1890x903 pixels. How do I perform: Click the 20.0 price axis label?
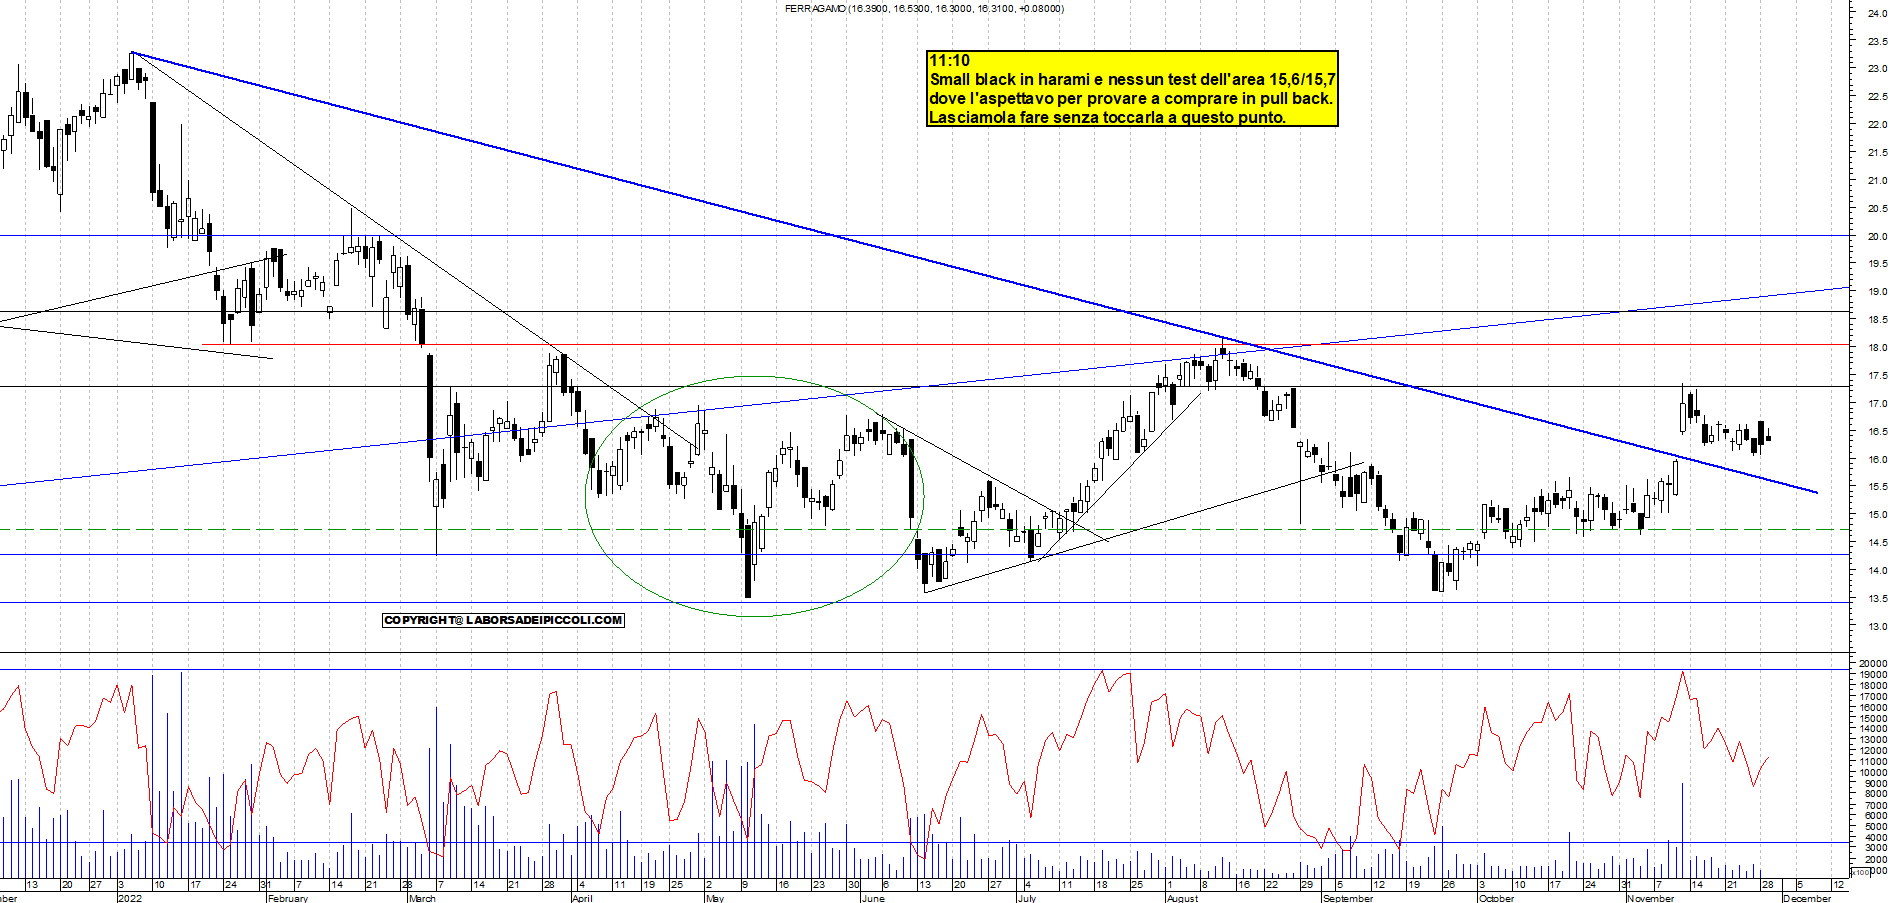[1877, 237]
